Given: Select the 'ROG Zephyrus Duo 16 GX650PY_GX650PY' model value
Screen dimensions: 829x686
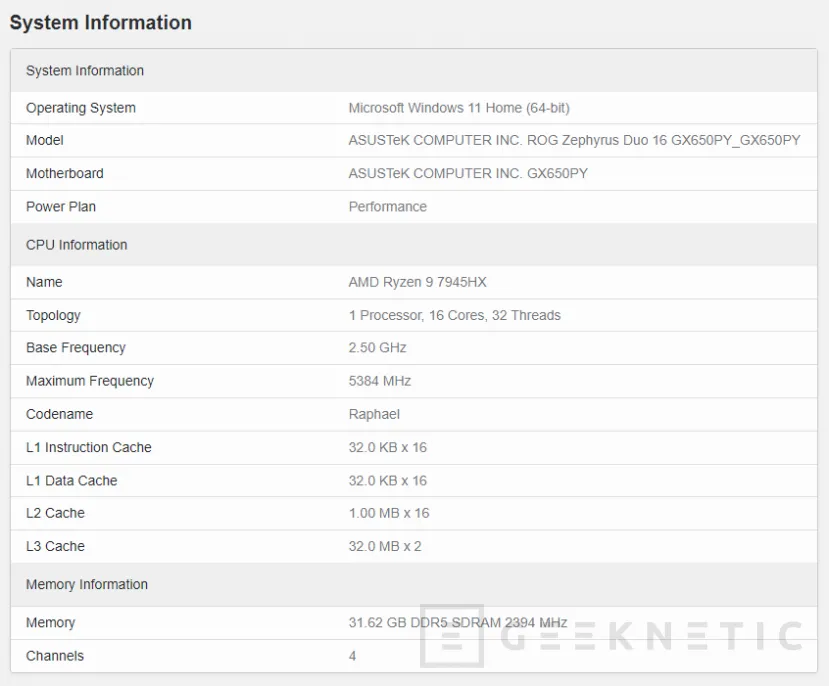Looking at the screenshot, I should (x=664, y=140).
